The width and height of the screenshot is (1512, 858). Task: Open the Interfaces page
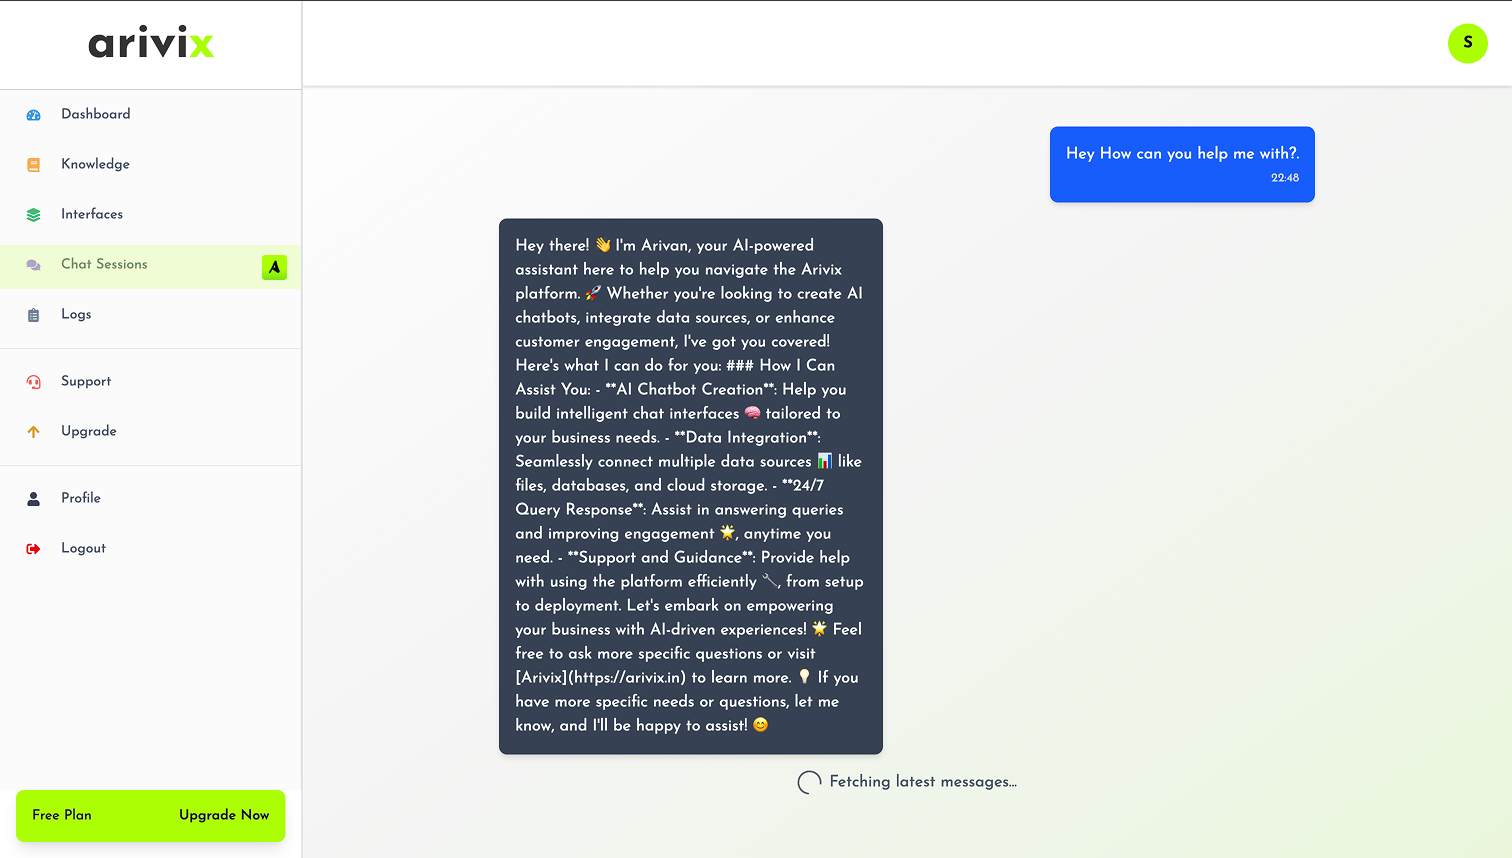pyautogui.click(x=150, y=214)
